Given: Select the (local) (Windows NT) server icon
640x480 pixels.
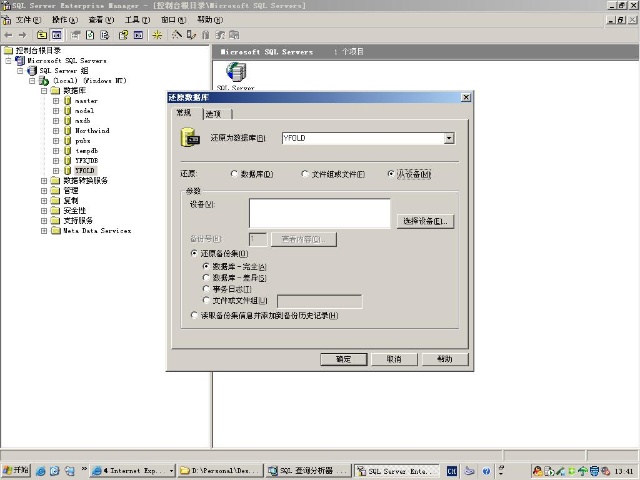Looking at the screenshot, I should (x=44, y=80).
